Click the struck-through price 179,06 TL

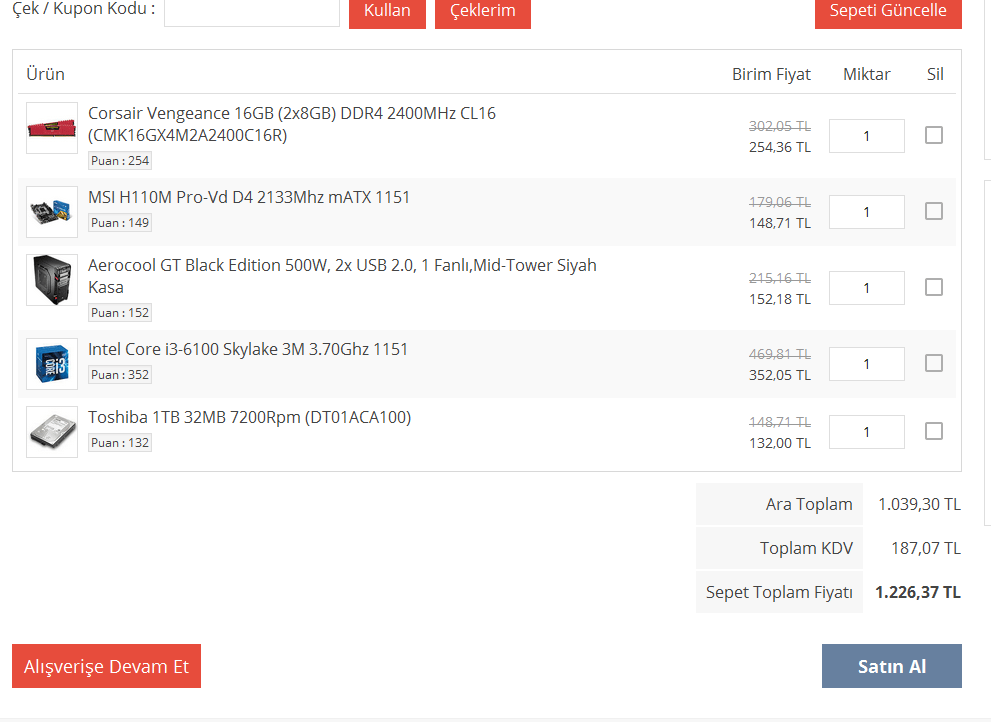click(780, 202)
